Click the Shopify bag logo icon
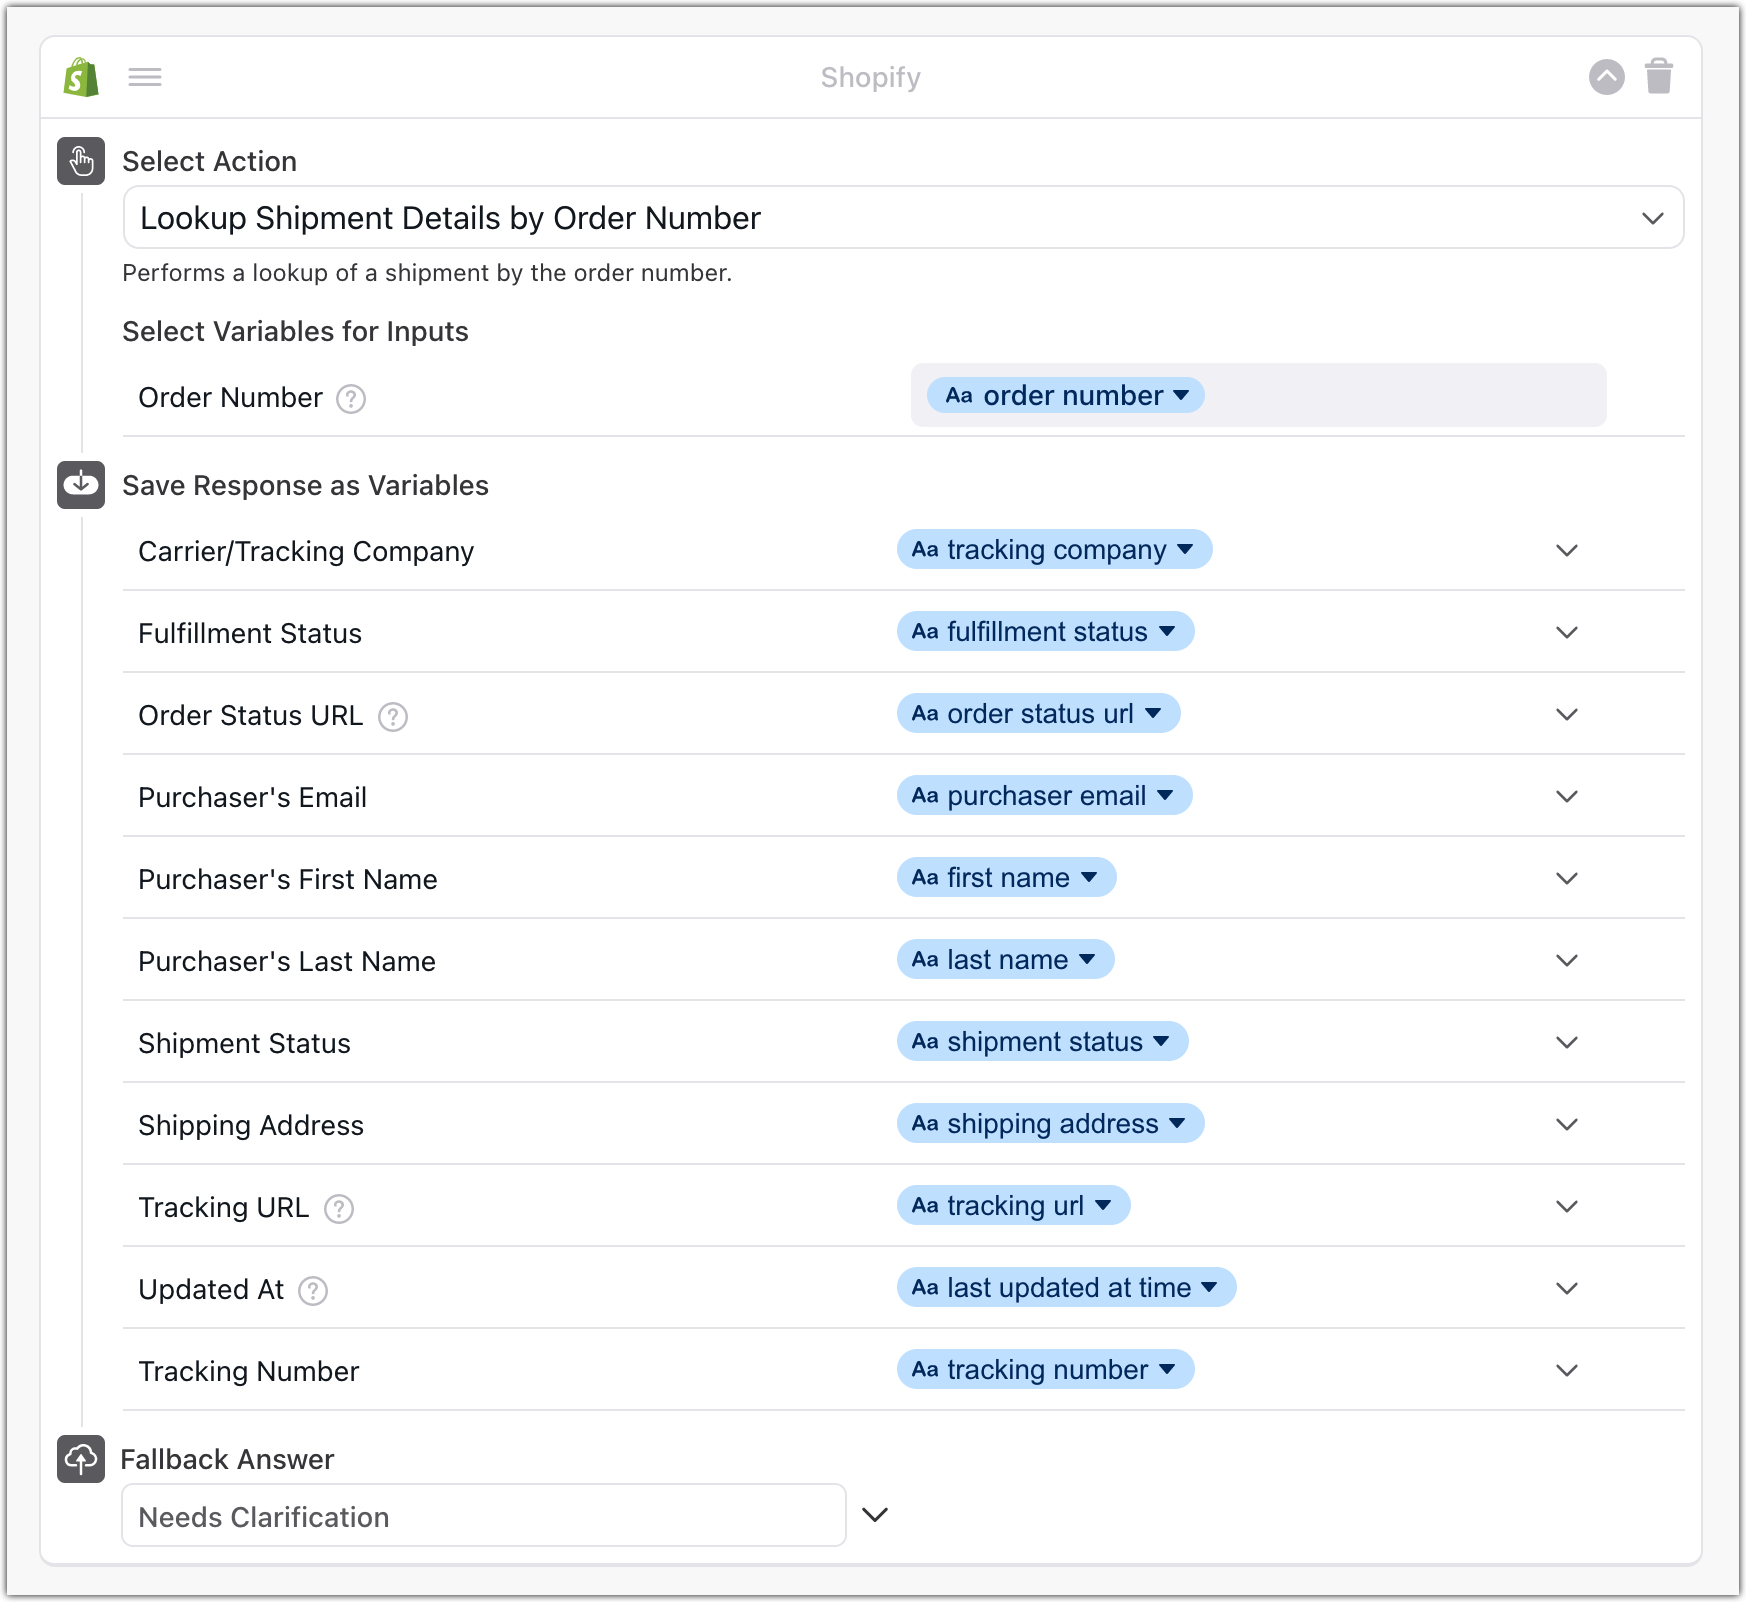This screenshot has width=1746, height=1602. 81,77
